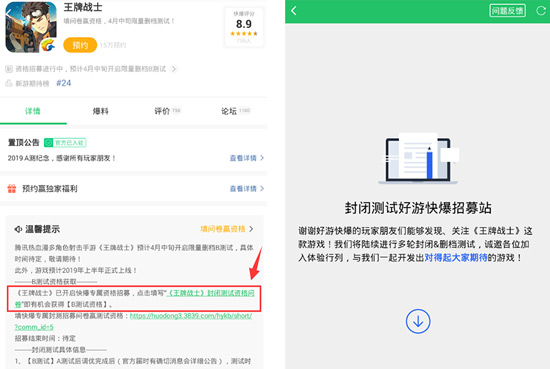The image size is (550, 369).
Task: Tap the blue circular down-arrow icon
Action: coord(418,321)
